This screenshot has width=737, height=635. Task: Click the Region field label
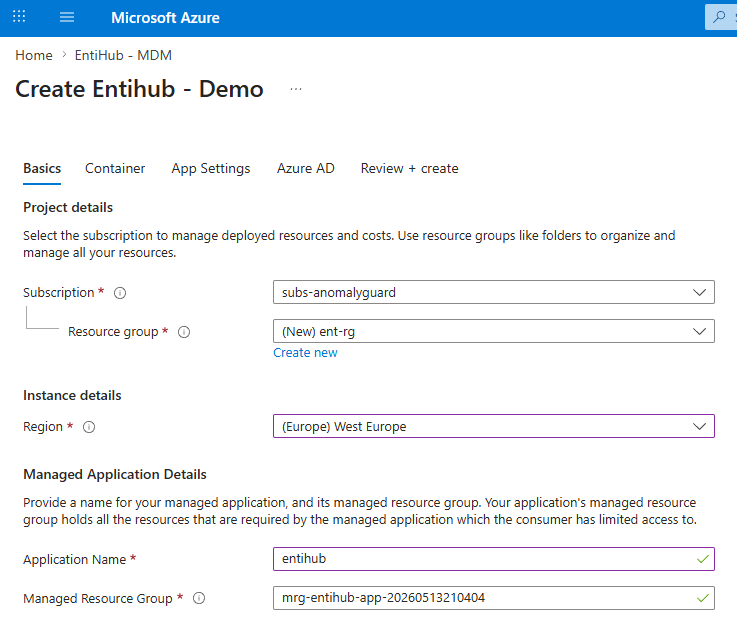click(x=43, y=427)
